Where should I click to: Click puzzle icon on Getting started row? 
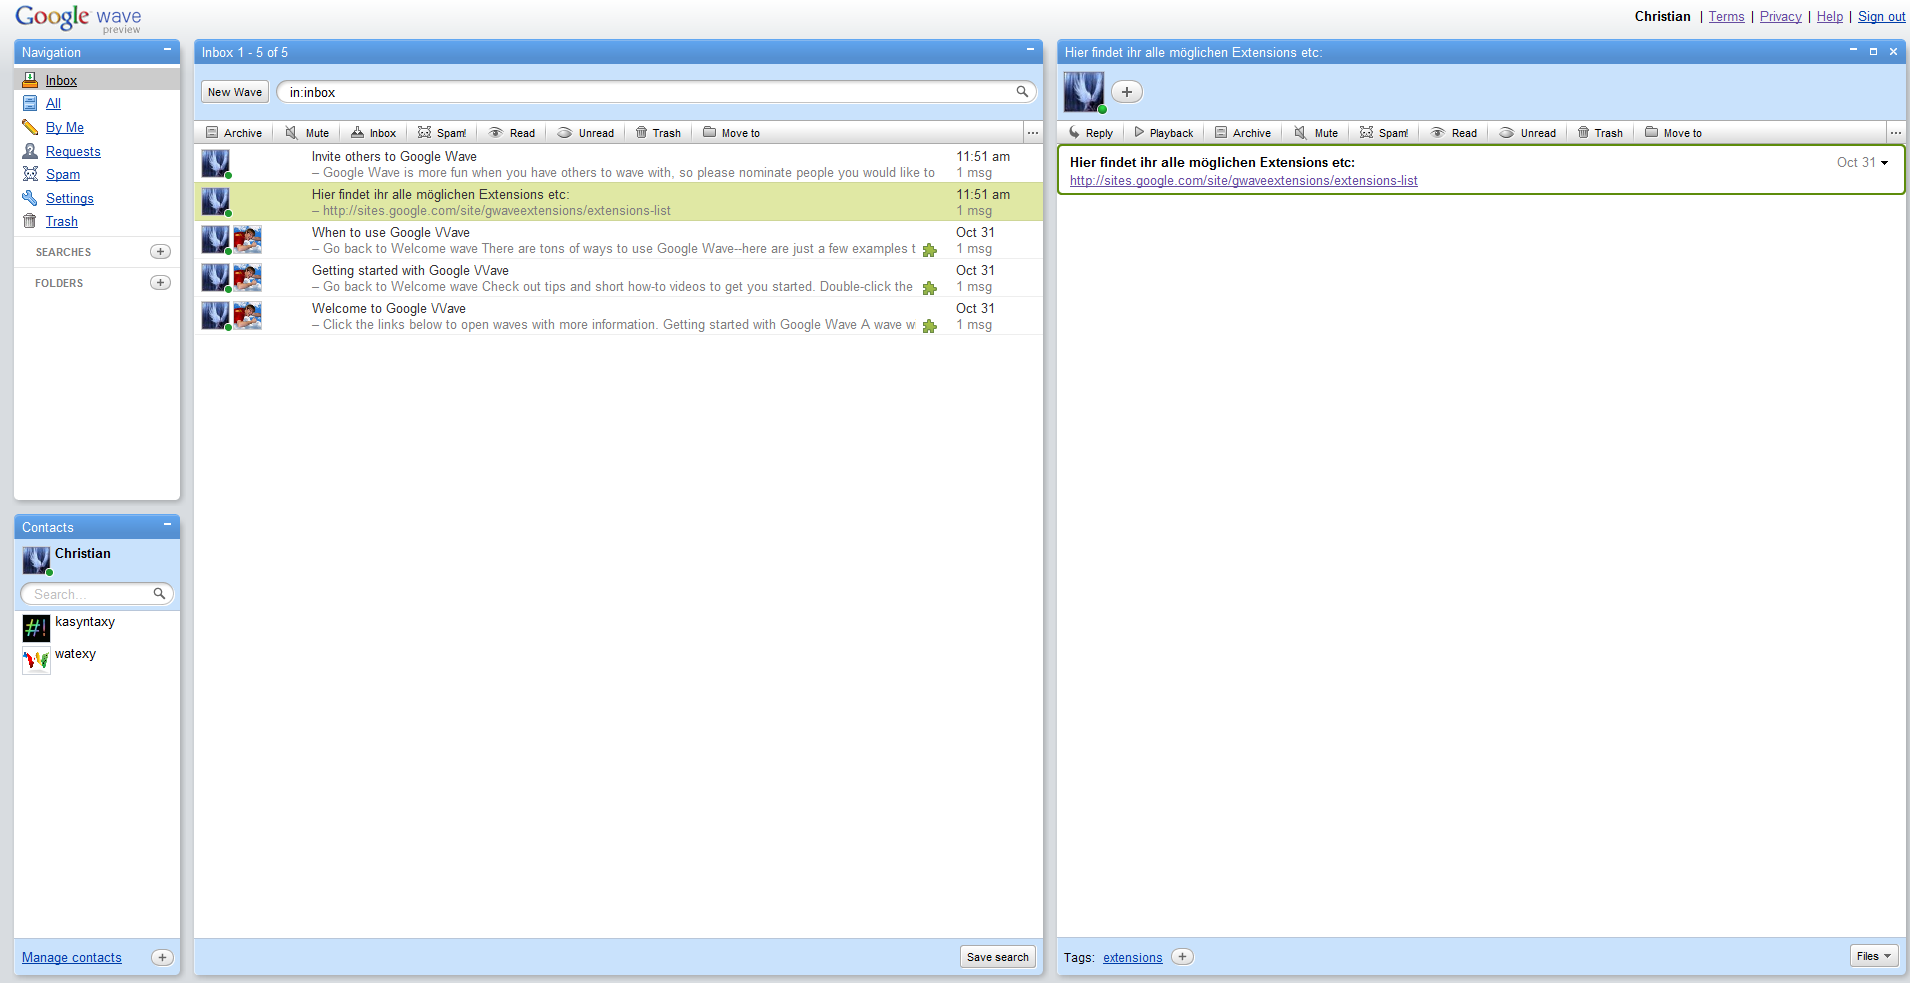click(930, 288)
